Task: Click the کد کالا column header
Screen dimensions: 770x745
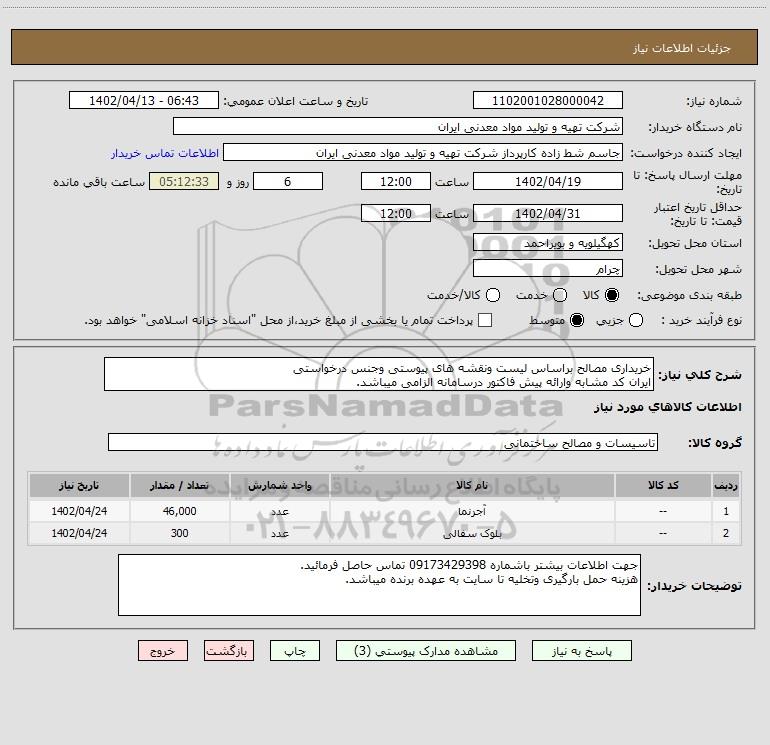Action: pyautogui.click(x=663, y=485)
